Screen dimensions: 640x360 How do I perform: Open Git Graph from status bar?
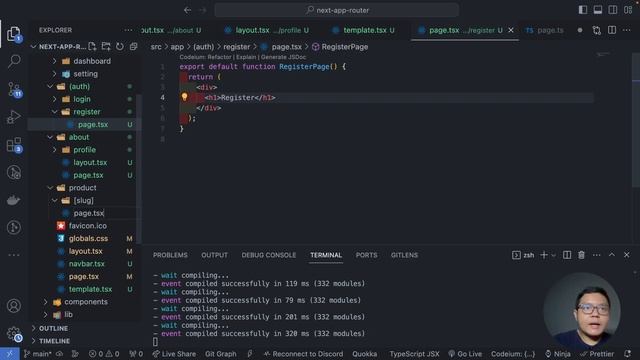coord(220,354)
